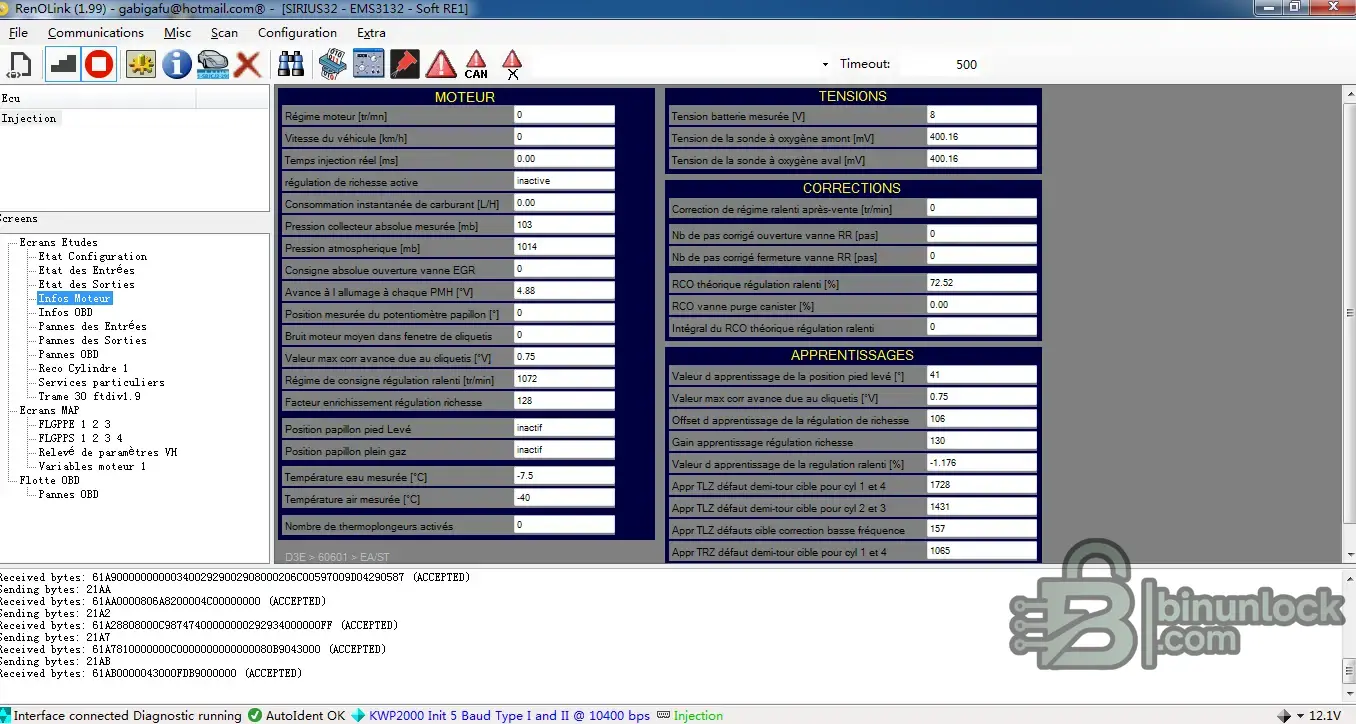Click the binary data shredder icon
This screenshot has width=1356, height=724.
(333, 65)
